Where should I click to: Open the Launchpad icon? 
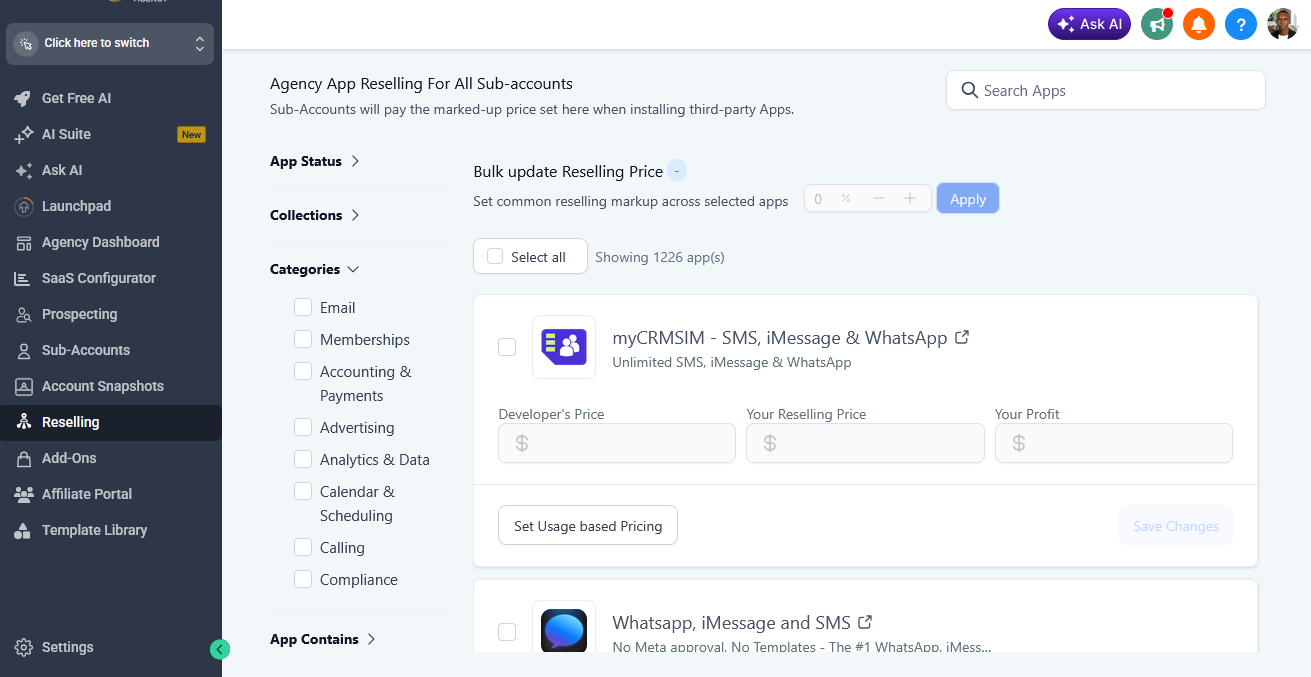click(23, 206)
